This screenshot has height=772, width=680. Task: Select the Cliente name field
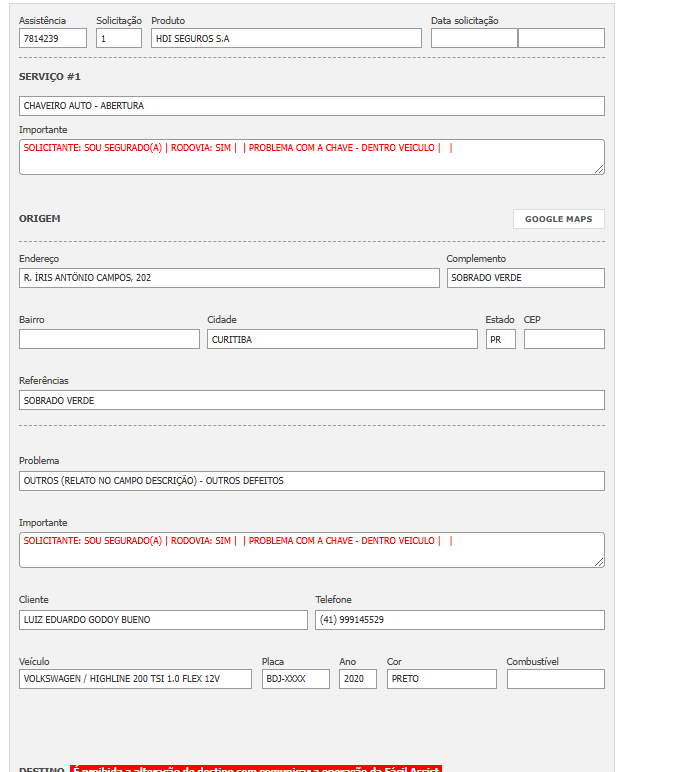coord(163,620)
